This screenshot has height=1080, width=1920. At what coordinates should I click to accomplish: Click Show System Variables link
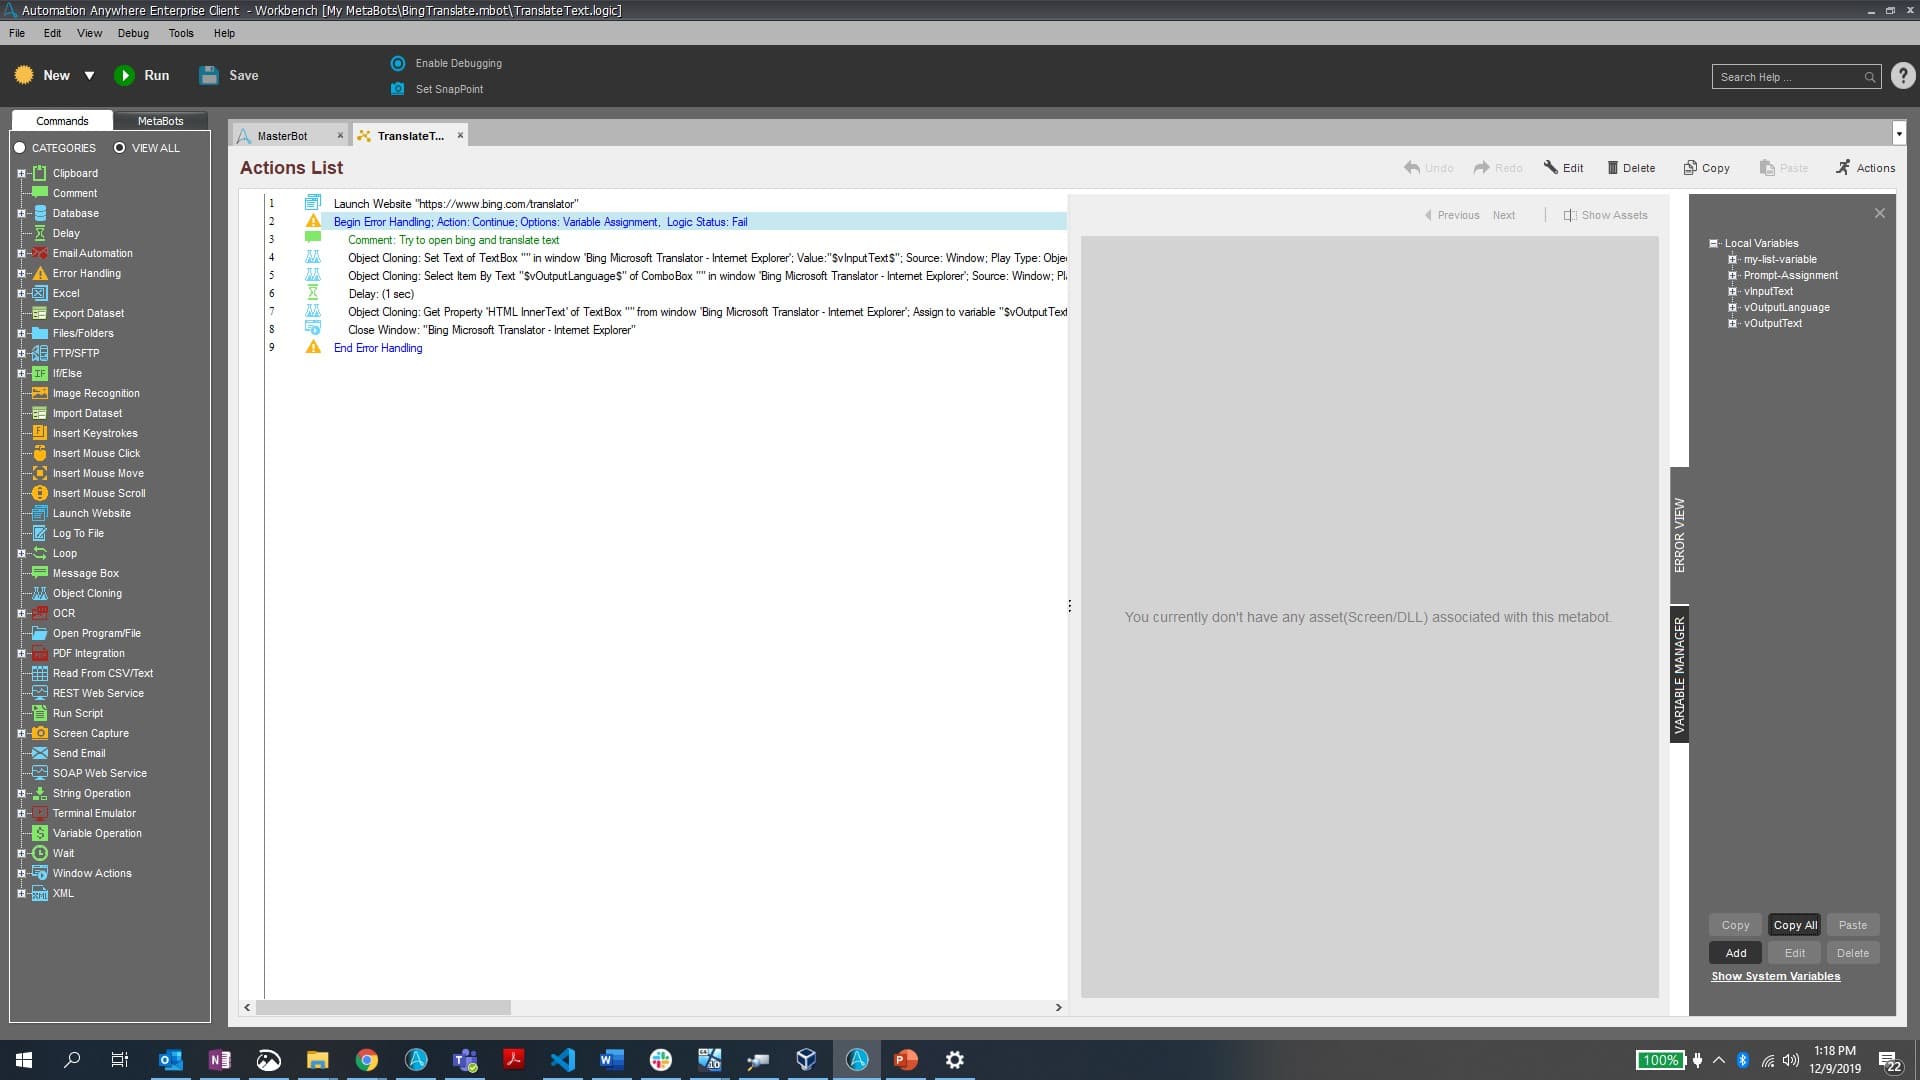[1775, 976]
